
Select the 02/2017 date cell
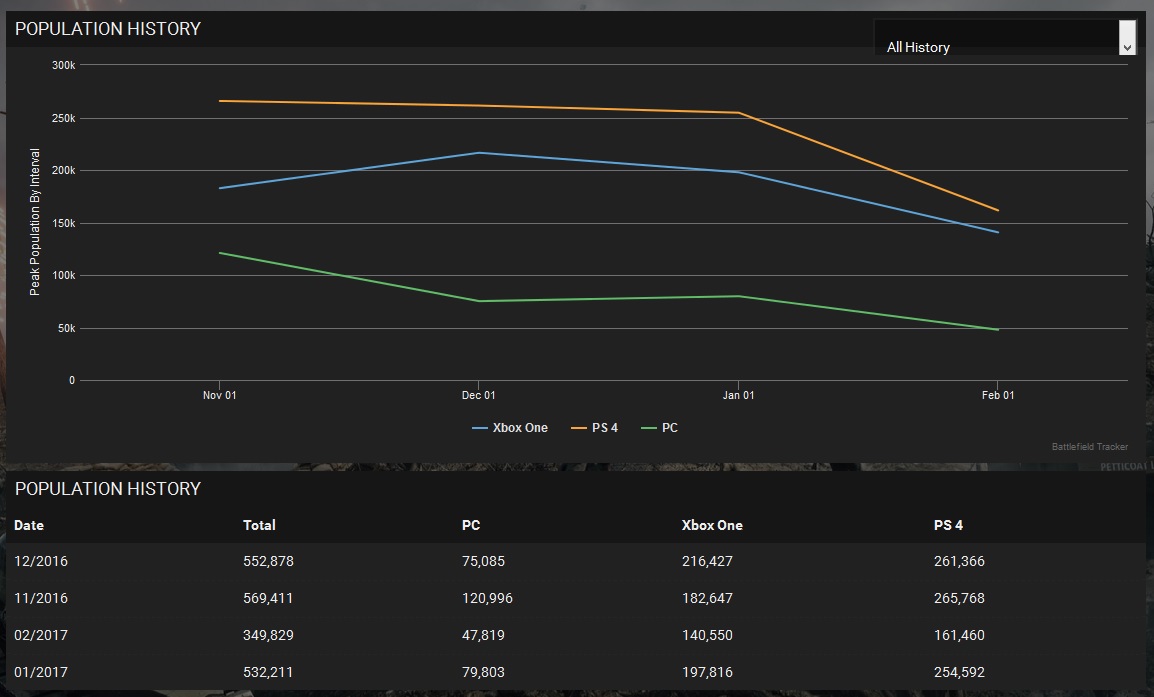point(41,635)
